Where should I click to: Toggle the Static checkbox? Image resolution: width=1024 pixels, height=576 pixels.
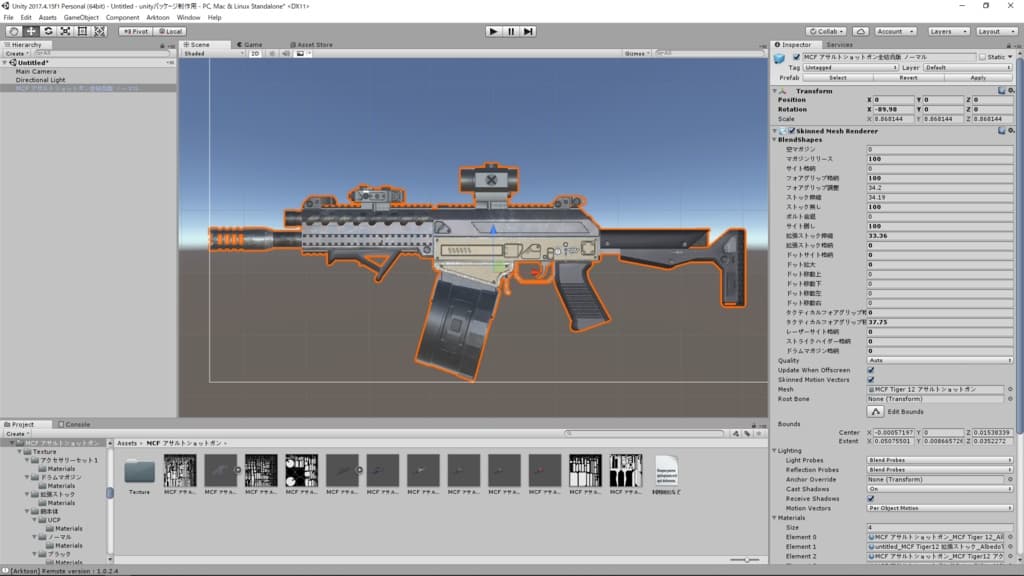(x=982, y=57)
